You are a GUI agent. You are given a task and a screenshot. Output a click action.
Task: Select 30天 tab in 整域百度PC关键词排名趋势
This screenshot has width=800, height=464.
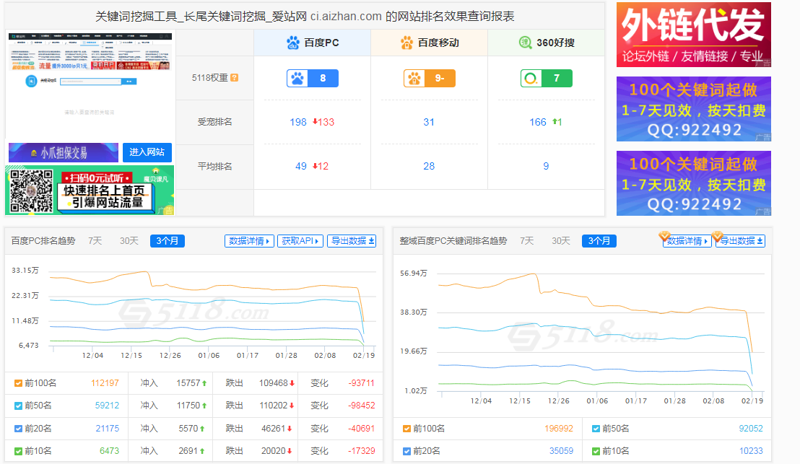tap(561, 241)
